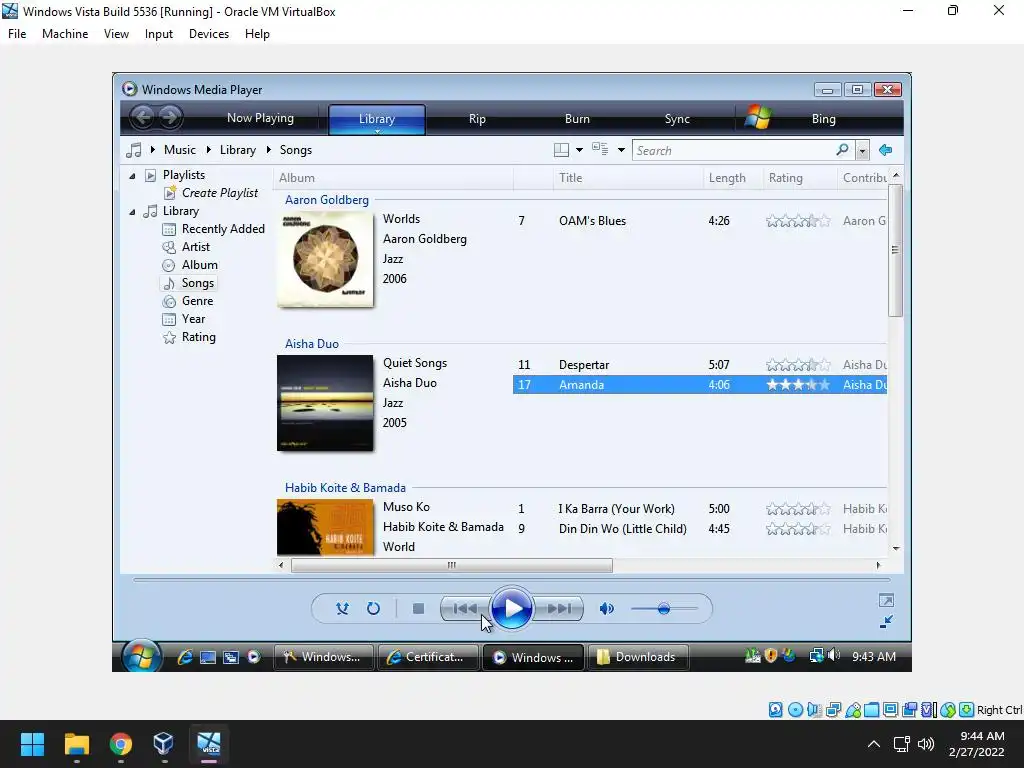Expand the arrow before Songs in the breadcrumb
The width and height of the screenshot is (1024, 768).
[268, 150]
